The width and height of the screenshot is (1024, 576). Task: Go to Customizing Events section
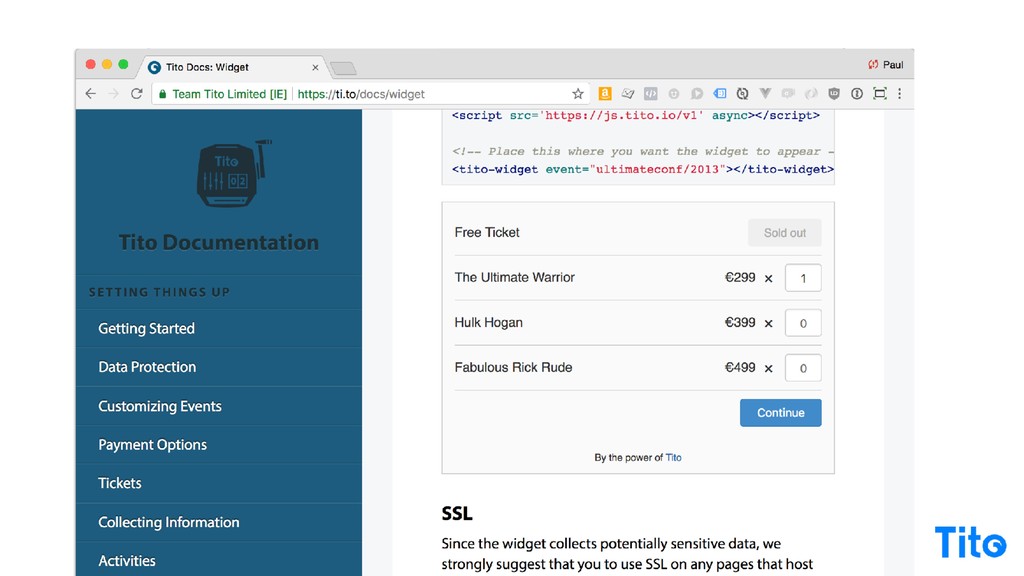tap(160, 406)
